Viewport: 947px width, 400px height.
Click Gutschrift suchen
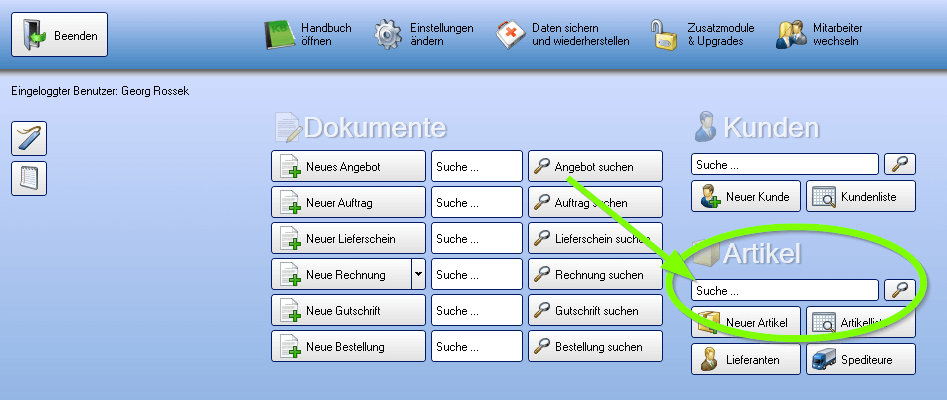[595, 311]
